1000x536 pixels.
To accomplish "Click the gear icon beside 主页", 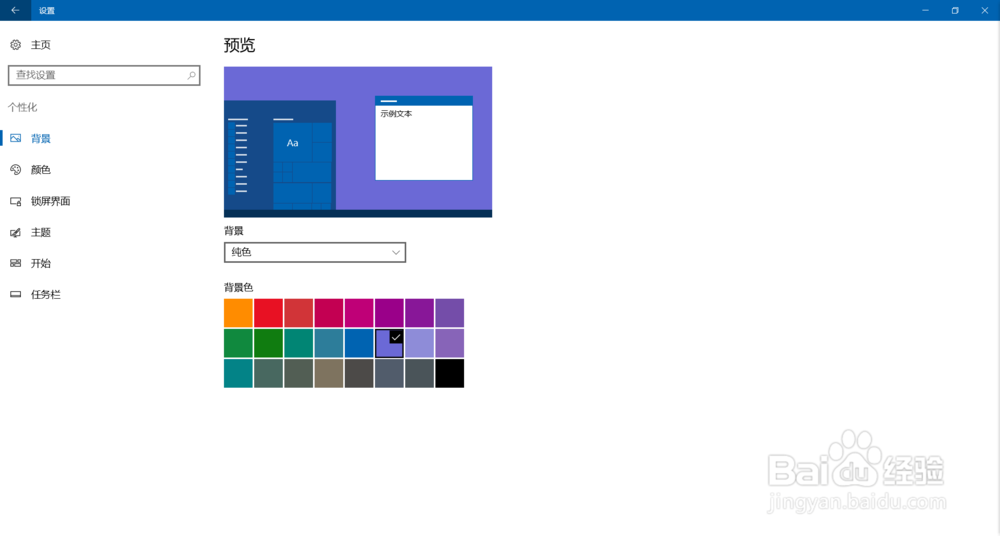I will (x=15, y=45).
